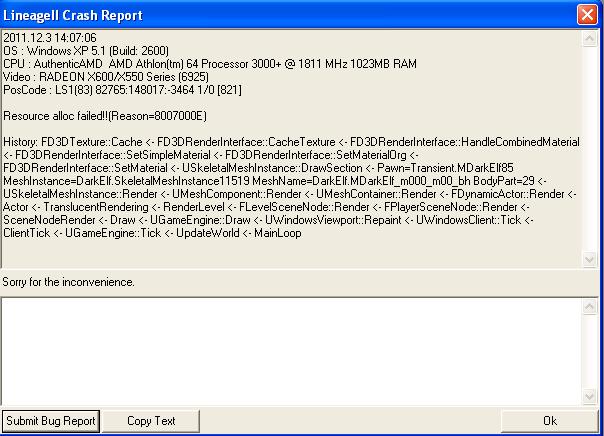Click the 'OS : Windows XP 5.1' line
Viewport: 604px width, 436px height.
pos(86,51)
